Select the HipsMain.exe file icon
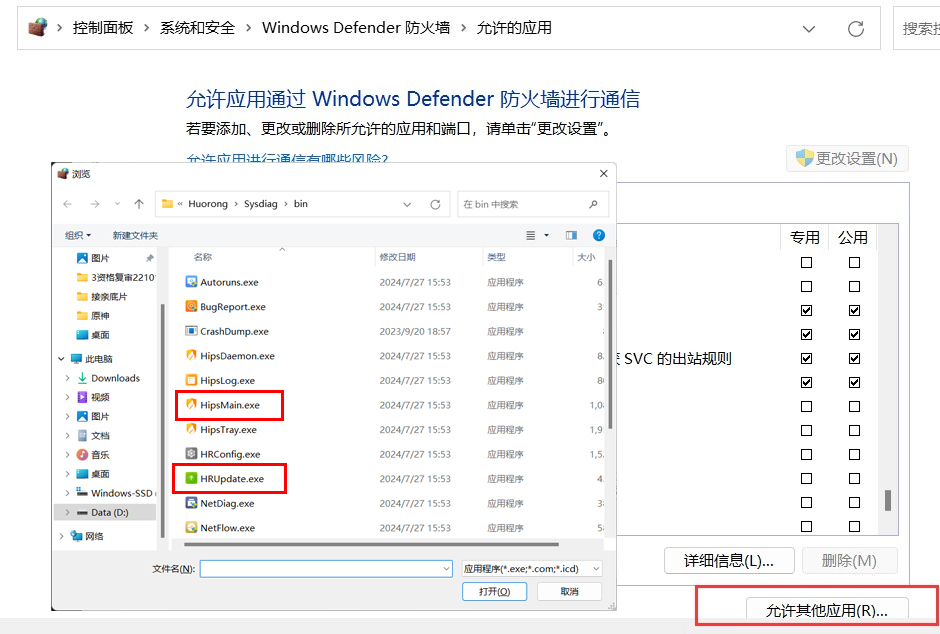This screenshot has width=940, height=634. point(191,405)
